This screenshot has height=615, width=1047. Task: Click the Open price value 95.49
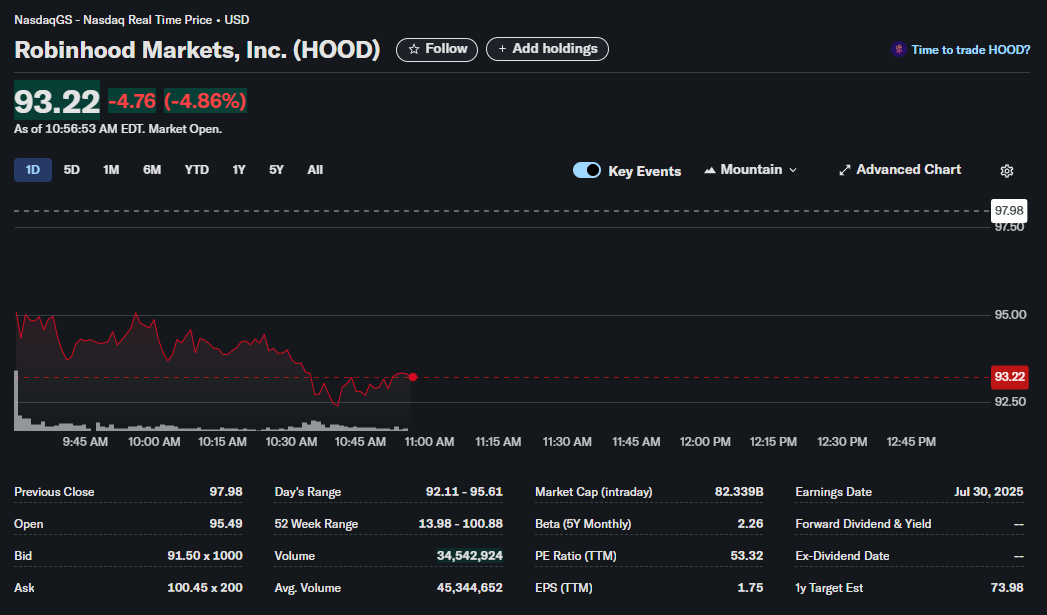pyautogui.click(x=226, y=524)
